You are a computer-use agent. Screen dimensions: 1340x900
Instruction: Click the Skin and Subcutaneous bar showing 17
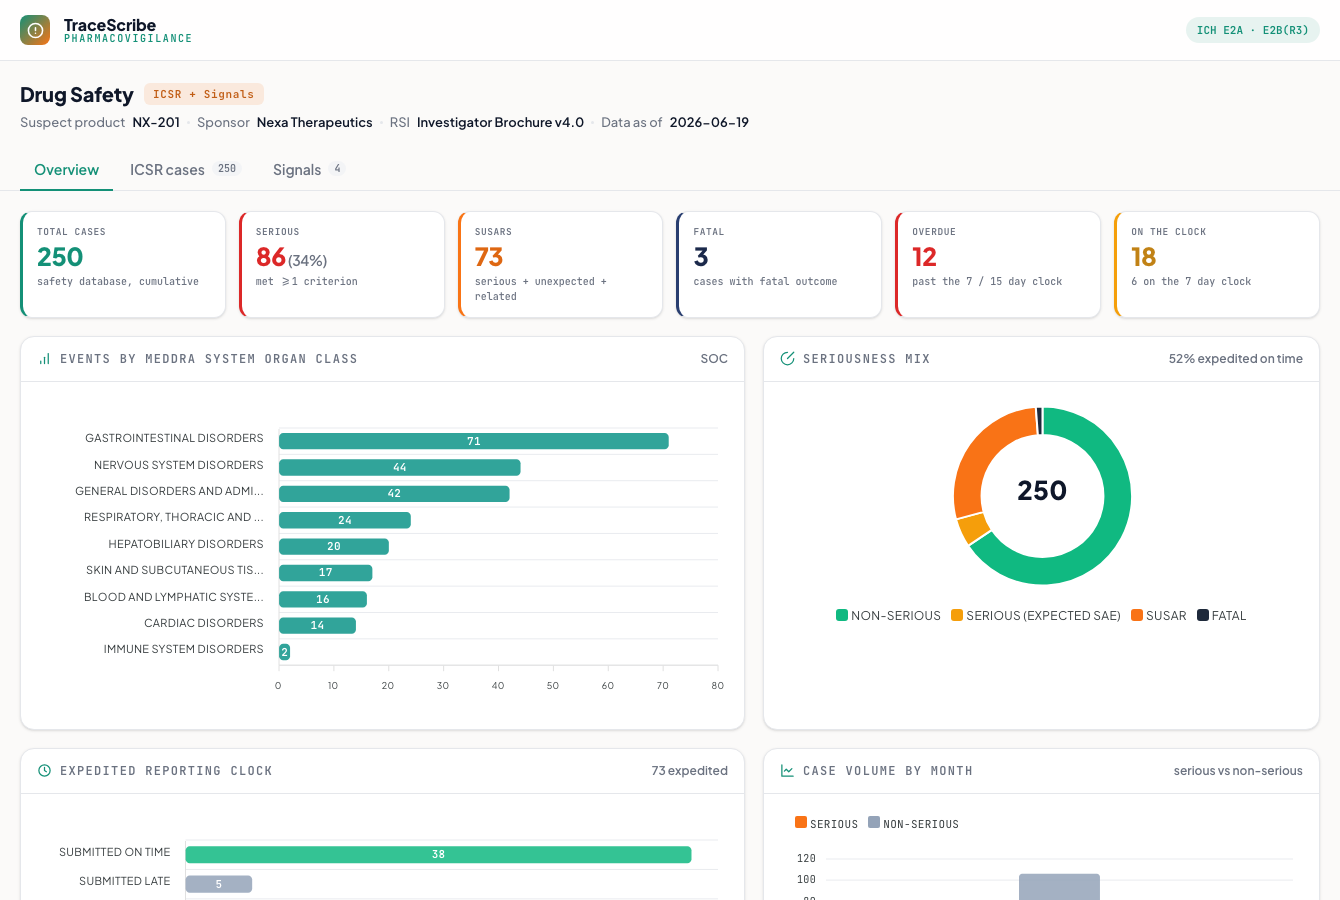[326, 573]
